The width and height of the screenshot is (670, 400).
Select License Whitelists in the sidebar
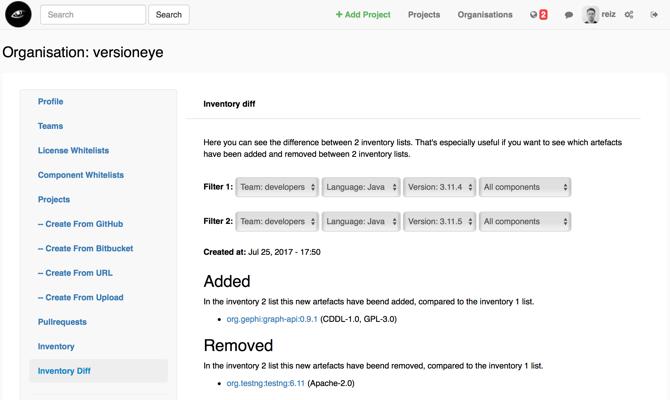(x=73, y=151)
